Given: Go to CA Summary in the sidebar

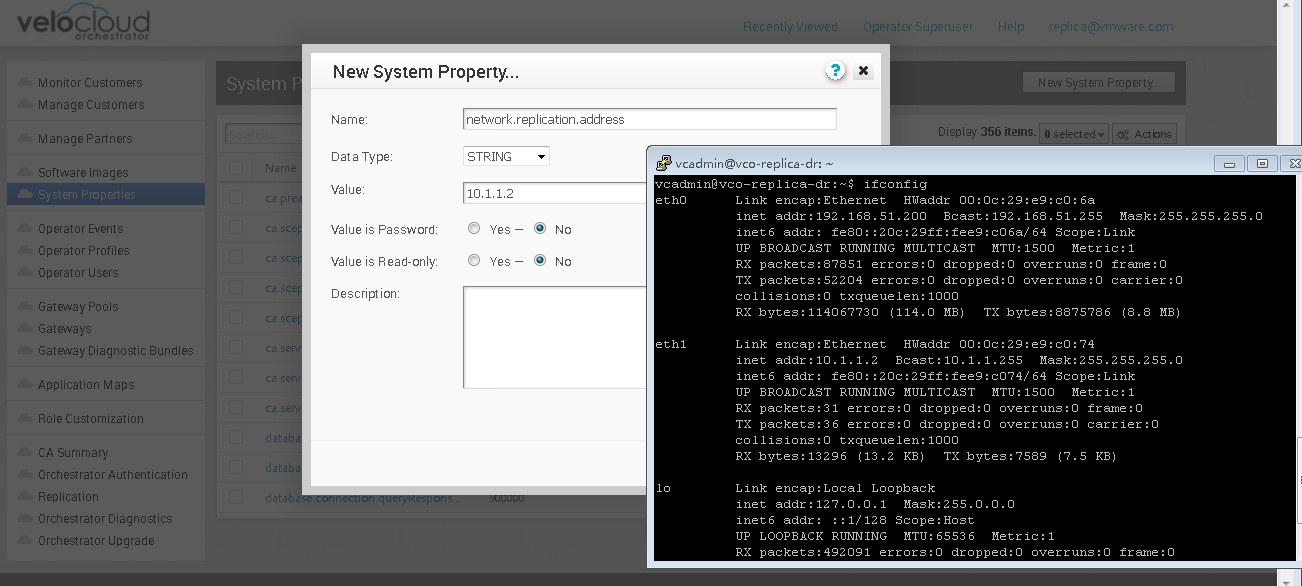Looking at the screenshot, I should tap(73, 452).
